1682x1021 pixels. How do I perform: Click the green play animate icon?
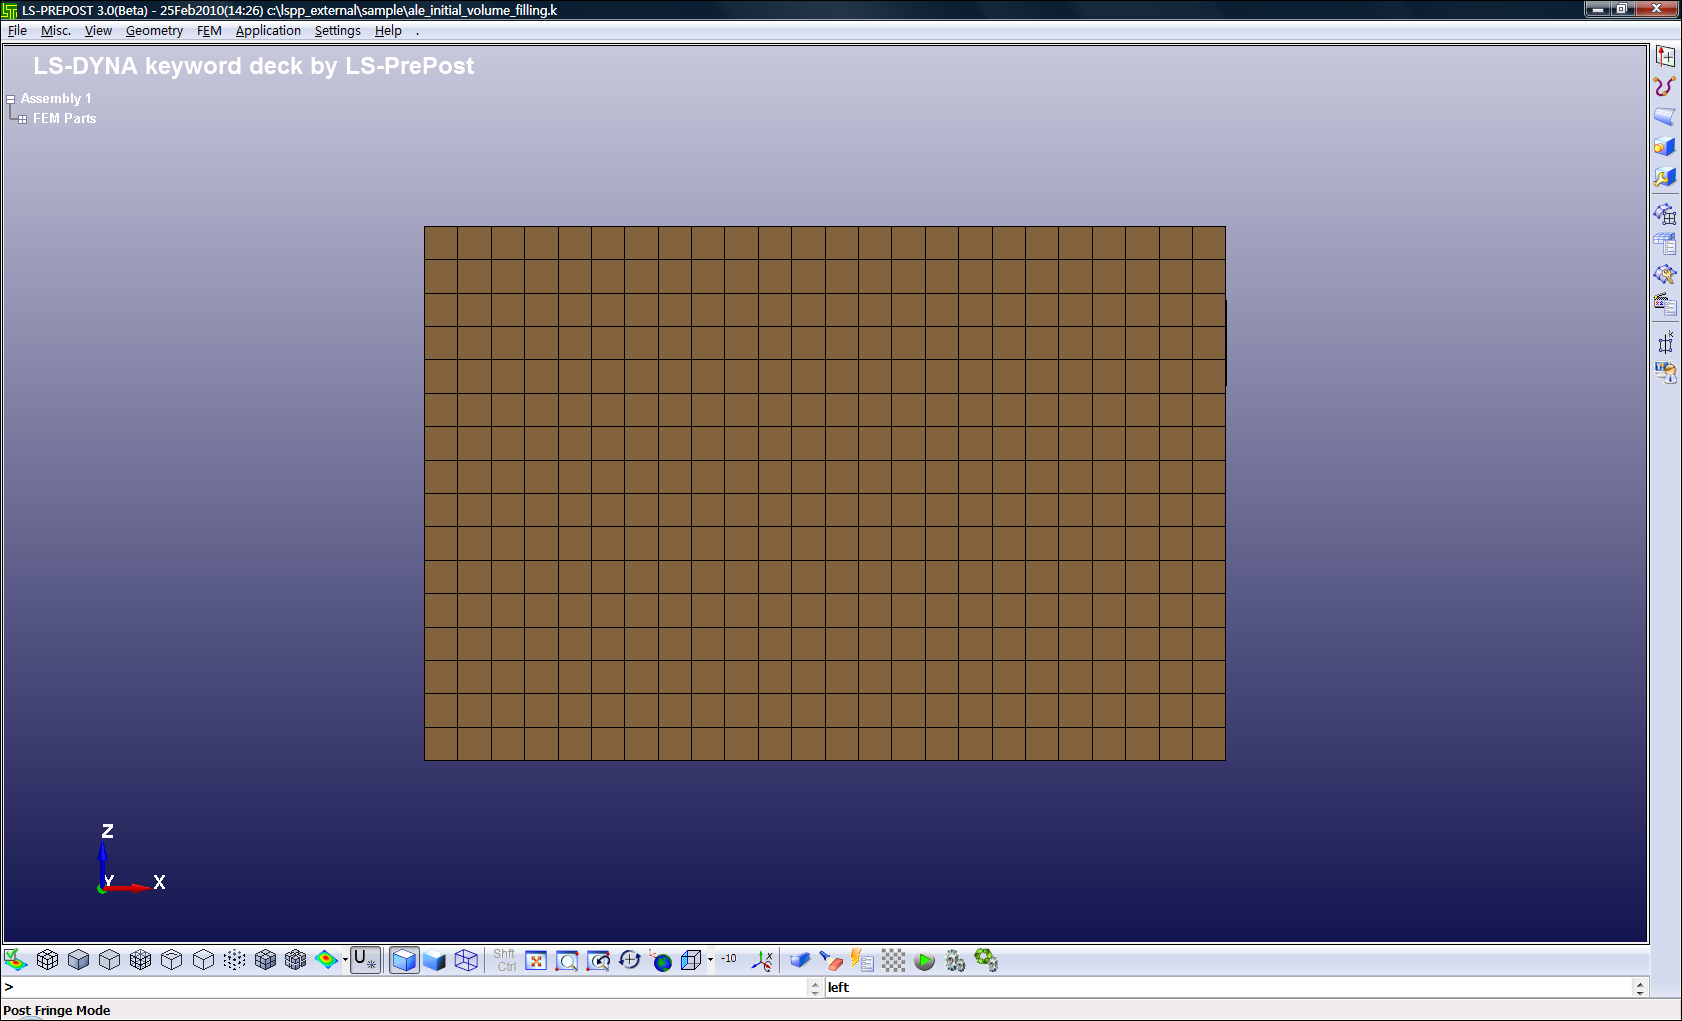pos(924,961)
